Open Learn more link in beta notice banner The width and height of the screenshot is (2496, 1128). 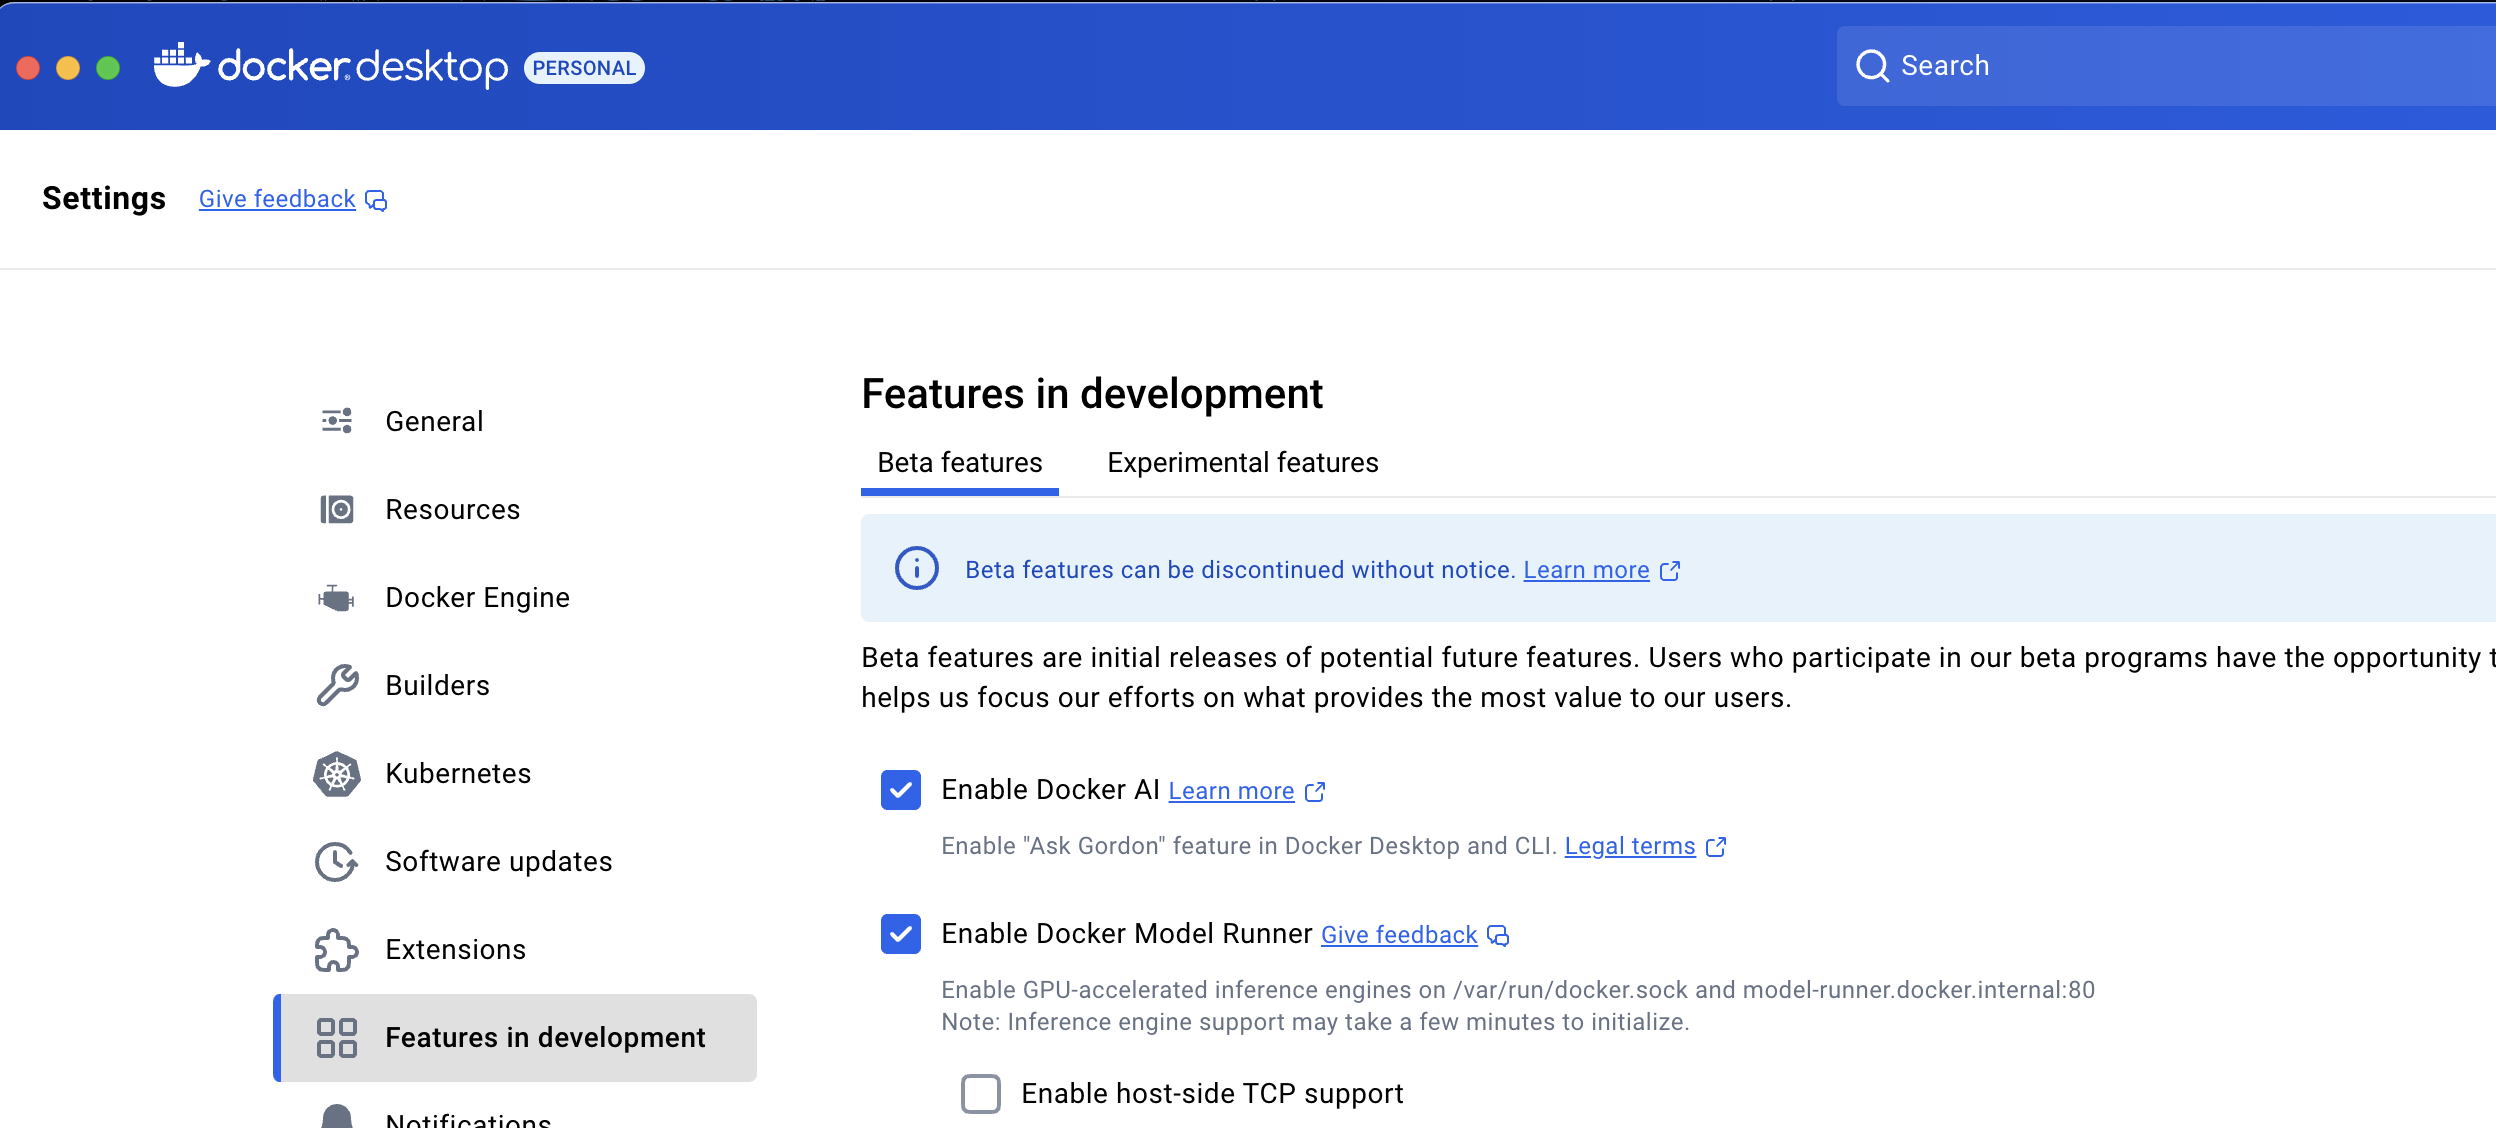pyautogui.click(x=1586, y=570)
